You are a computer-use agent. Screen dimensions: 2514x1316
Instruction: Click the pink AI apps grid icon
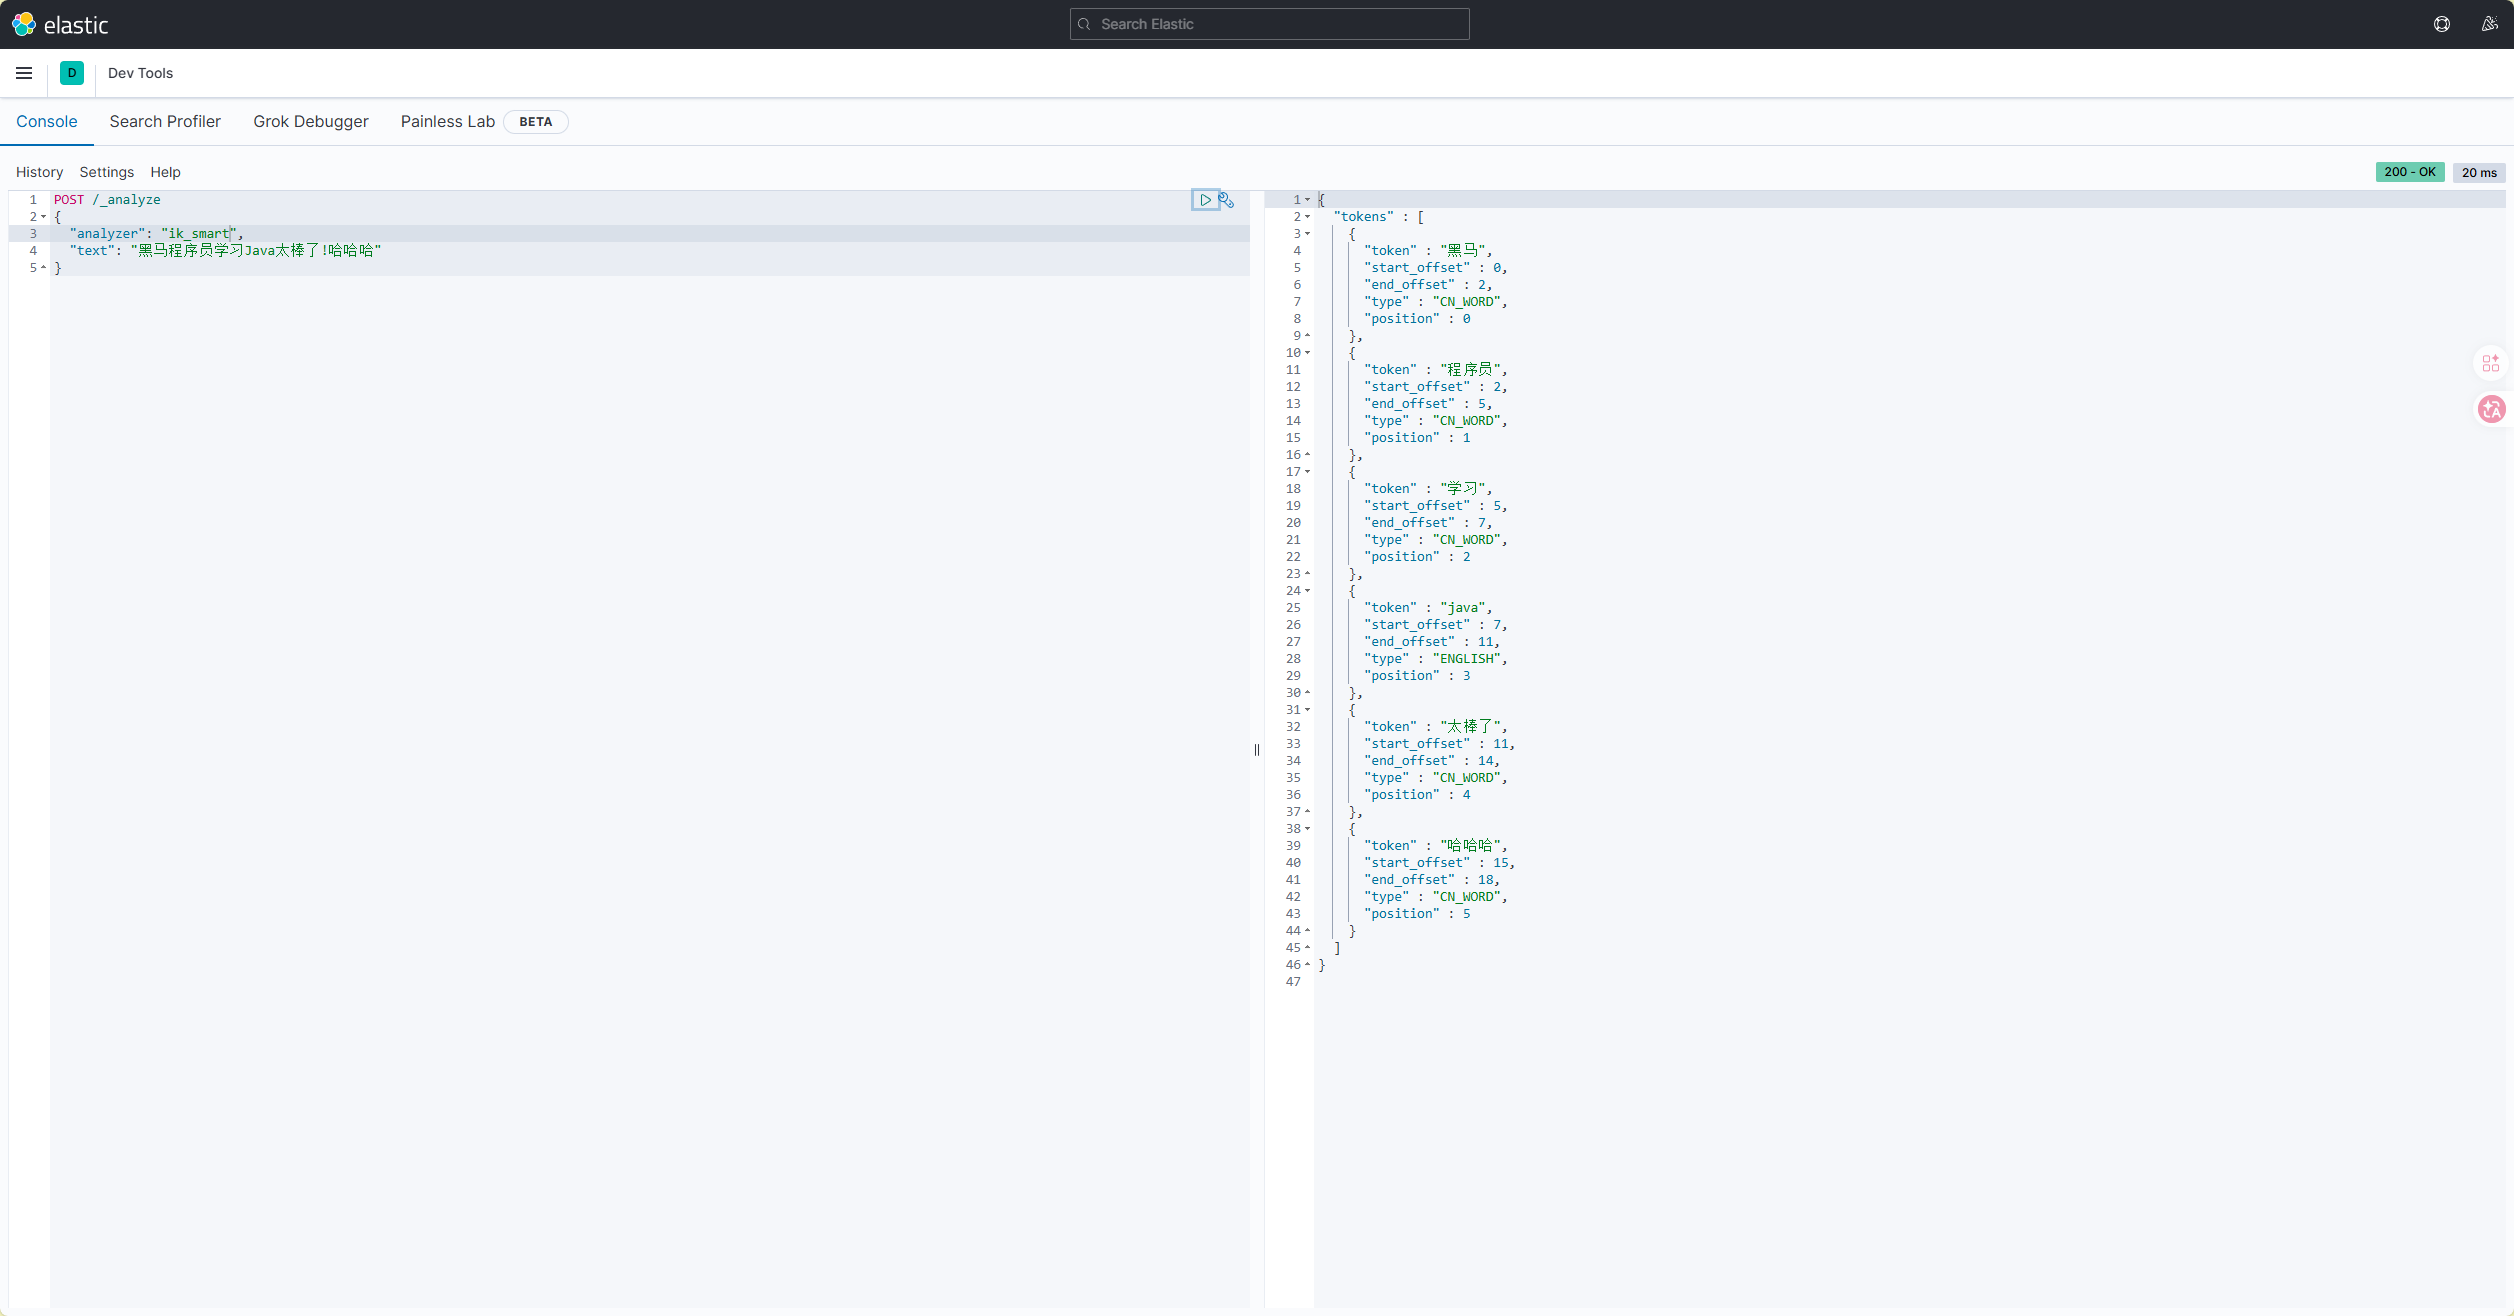tap(2491, 363)
